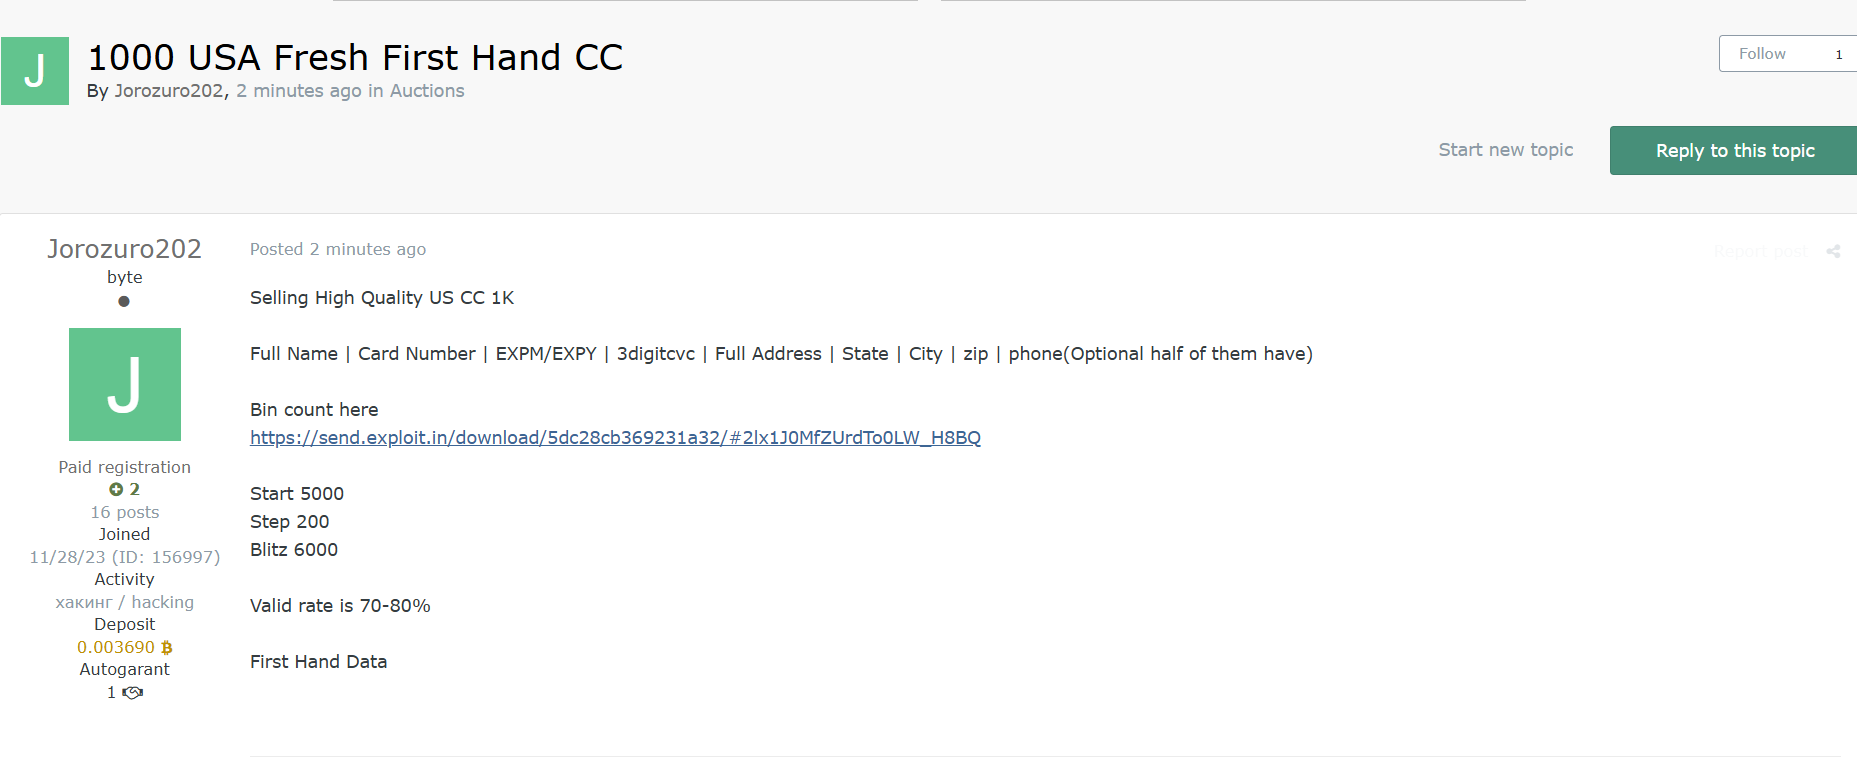
Task: Start new topic
Action: click(1505, 150)
